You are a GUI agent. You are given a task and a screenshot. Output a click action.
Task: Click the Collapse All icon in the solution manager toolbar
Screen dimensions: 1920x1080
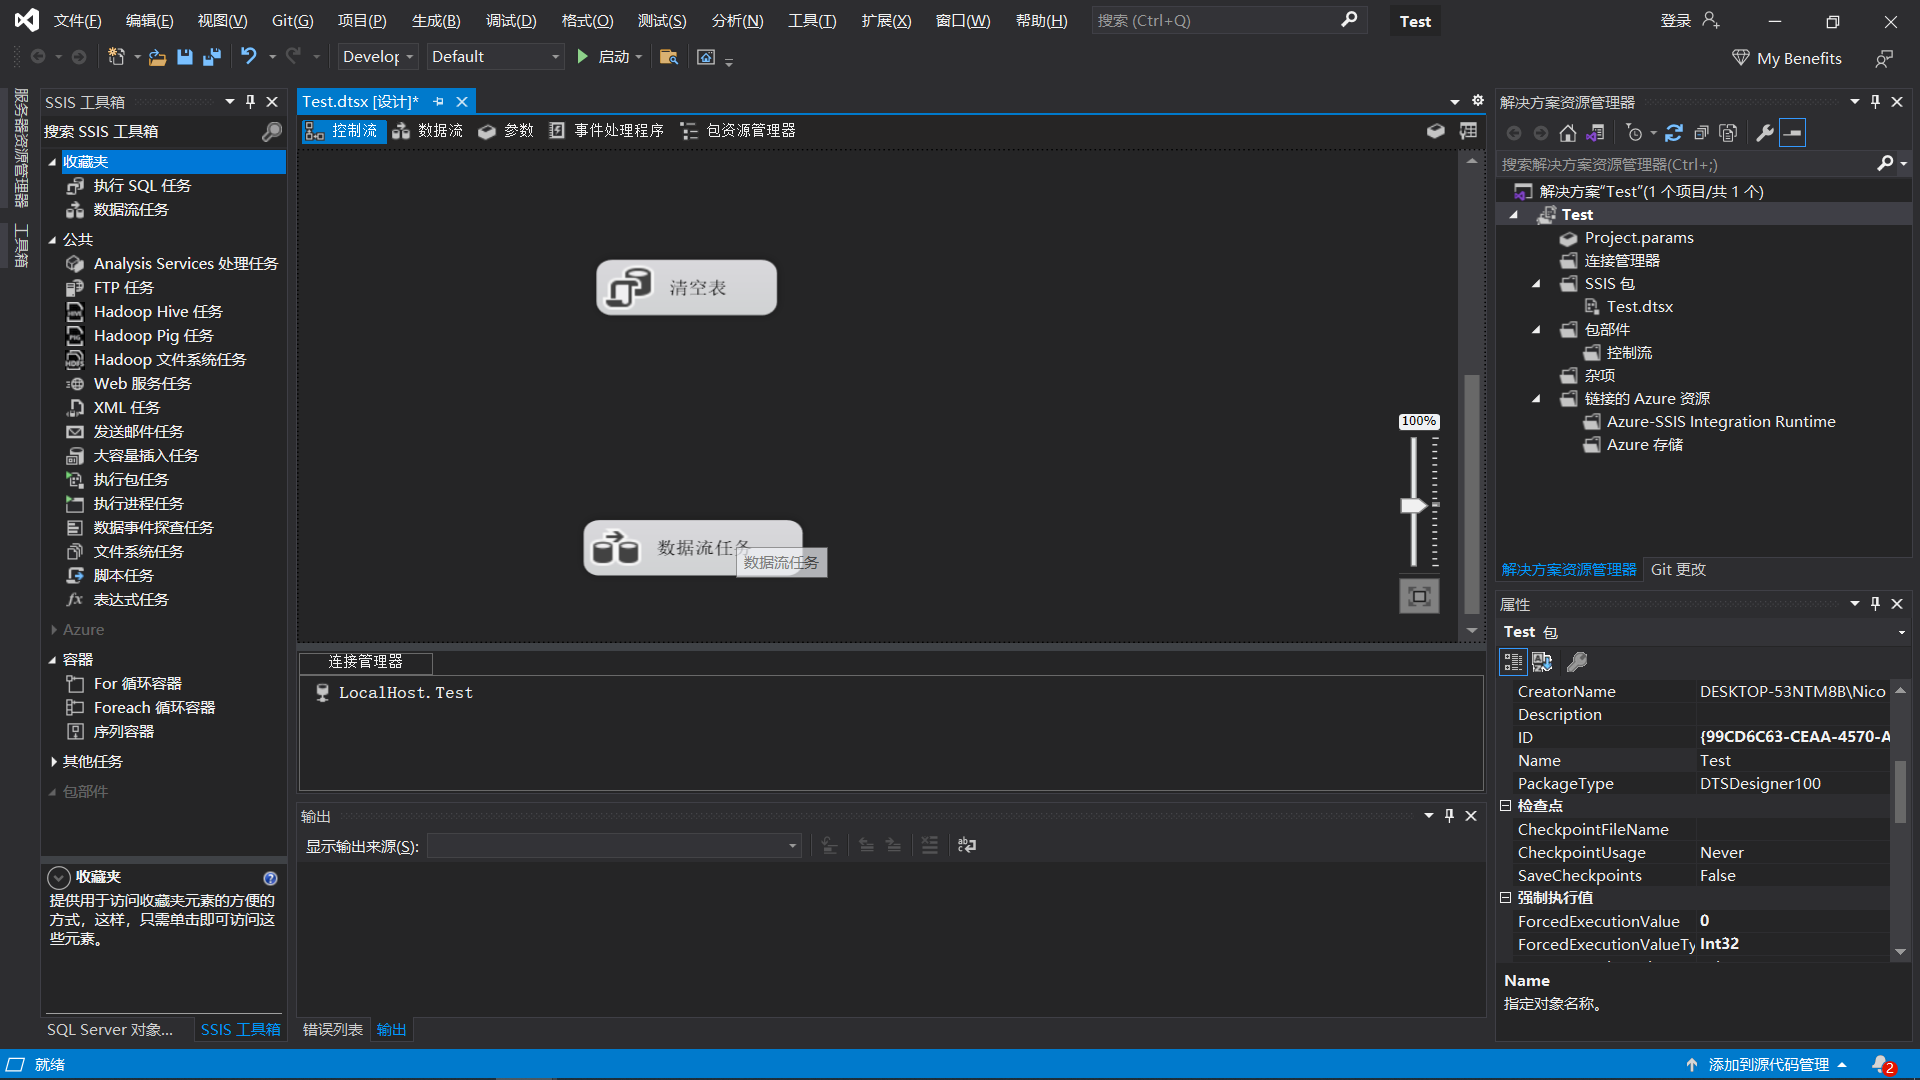(1701, 133)
